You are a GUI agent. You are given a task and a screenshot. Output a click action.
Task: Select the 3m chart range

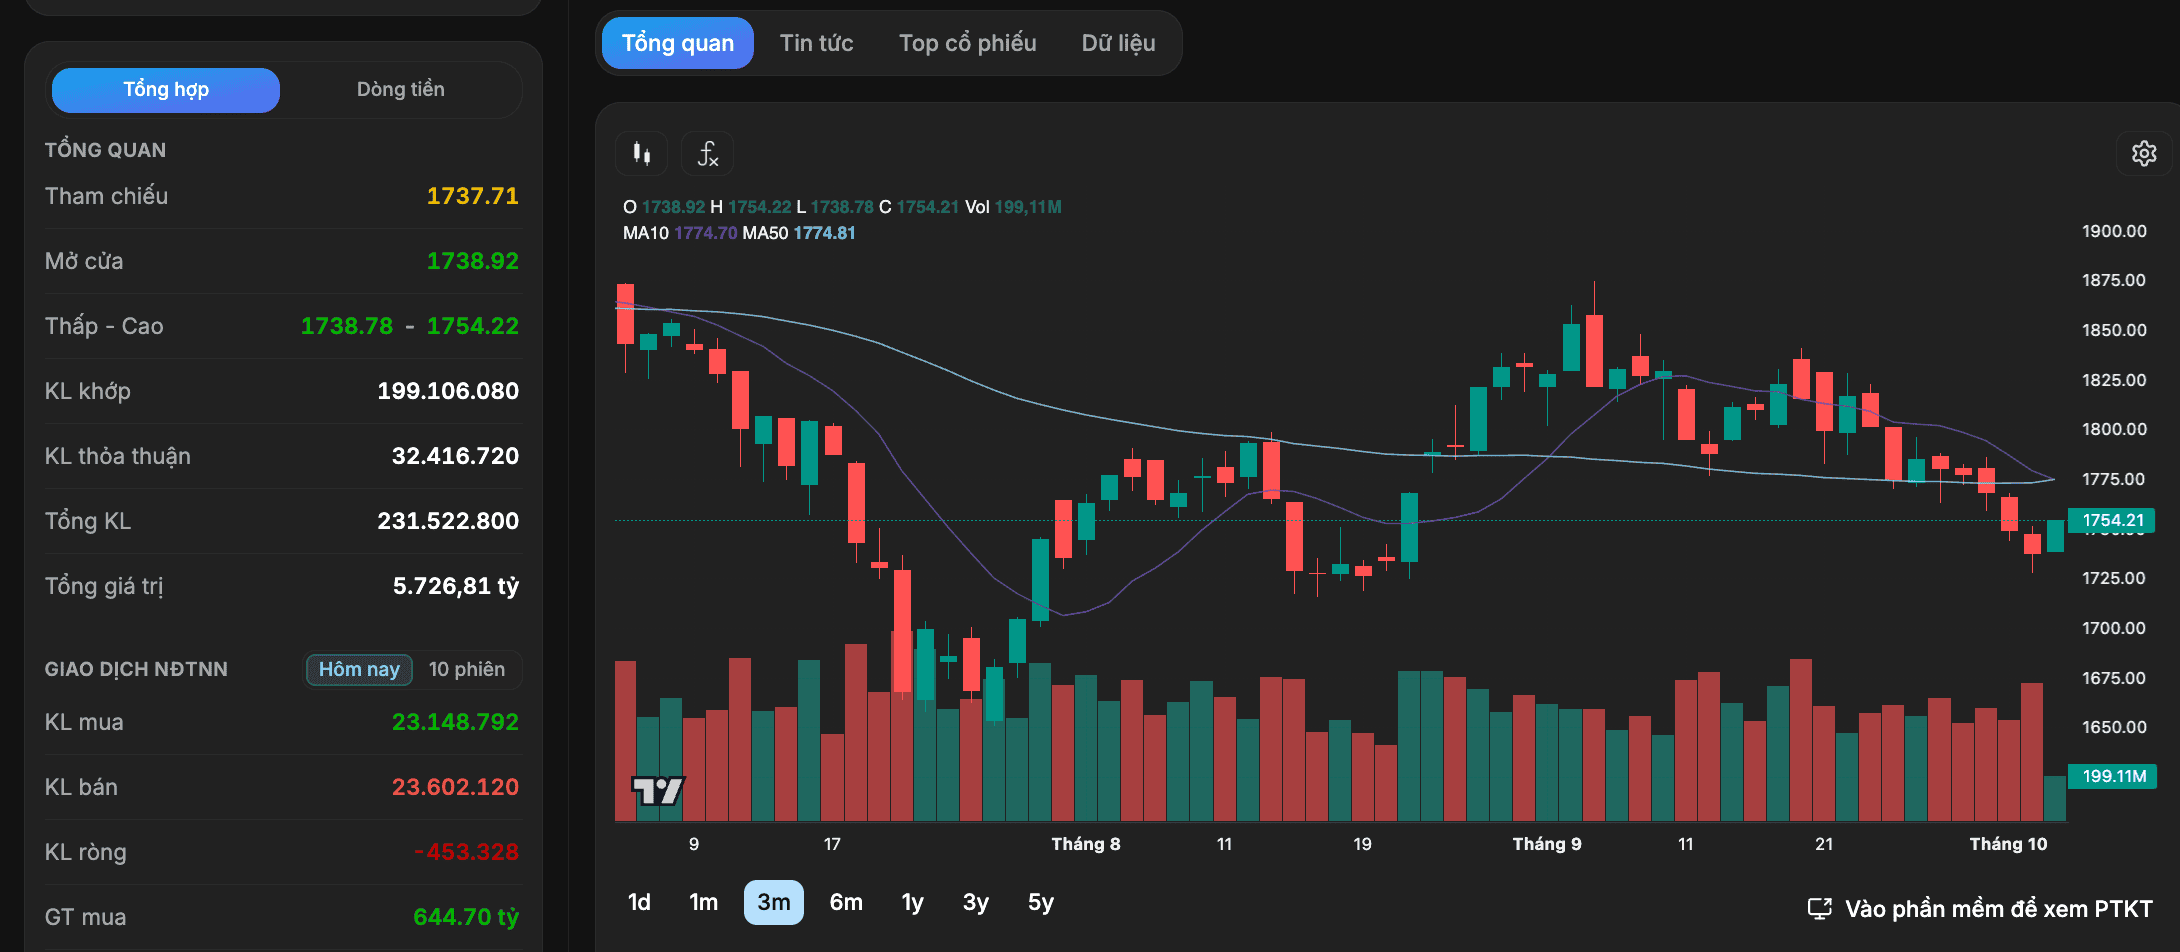click(x=774, y=902)
